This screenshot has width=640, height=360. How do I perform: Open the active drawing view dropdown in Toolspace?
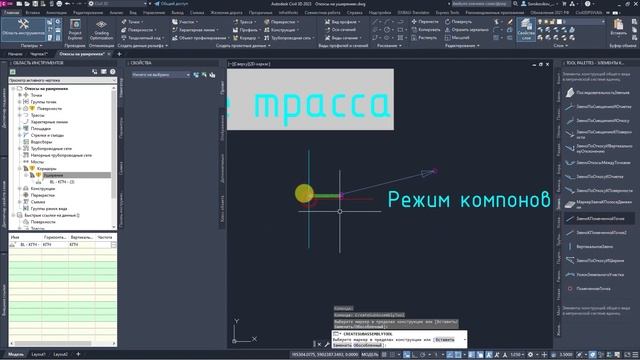[x=63, y=80]
